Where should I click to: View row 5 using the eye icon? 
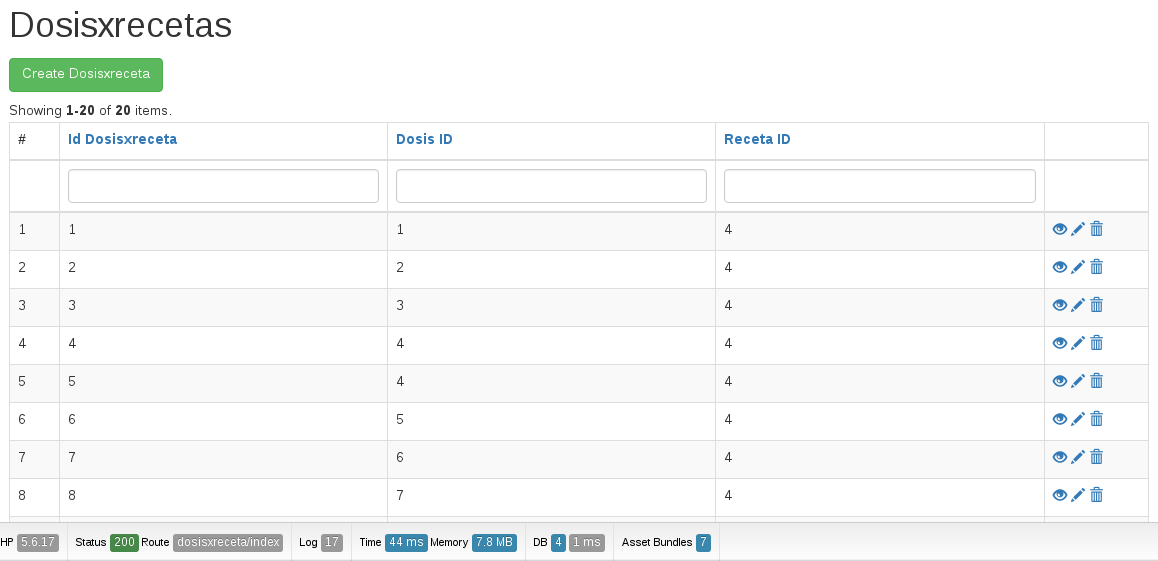[1060, 381]
